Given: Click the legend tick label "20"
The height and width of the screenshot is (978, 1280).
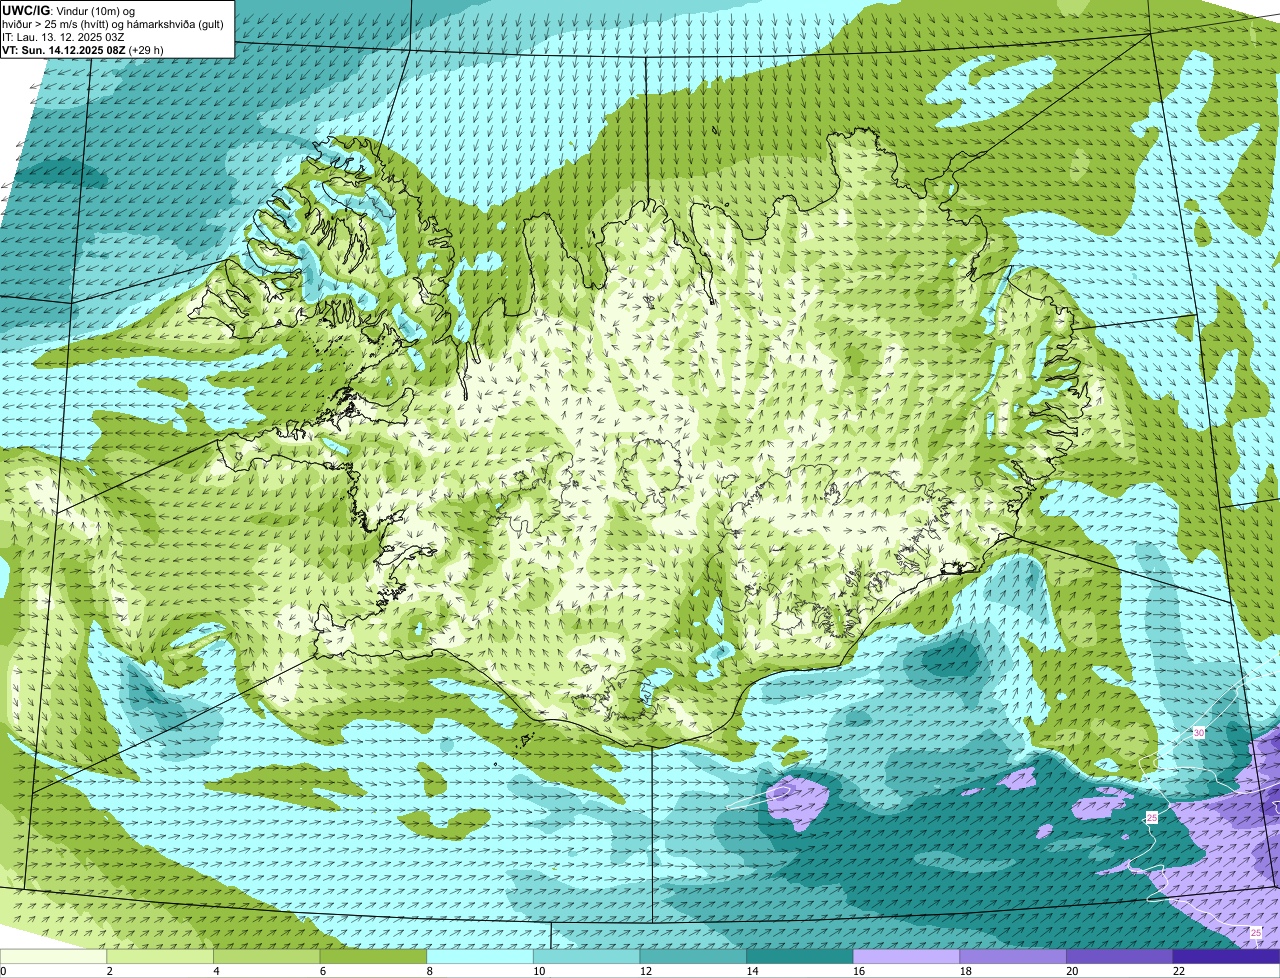Looking at the screenshot, I should (1072, 971).
